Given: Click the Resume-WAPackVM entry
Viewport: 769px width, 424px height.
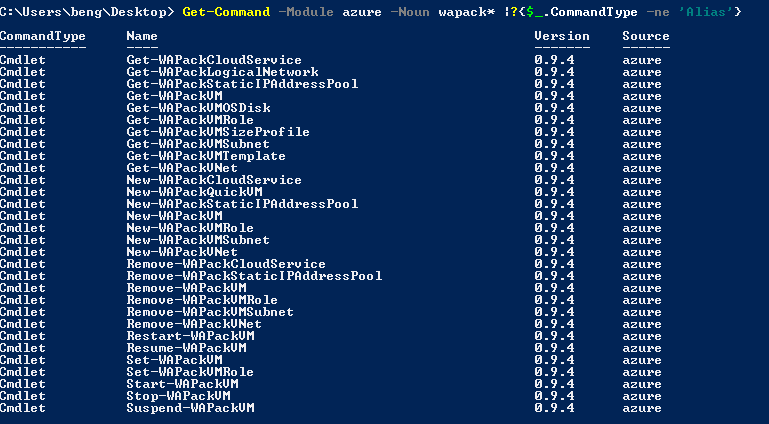Looking at the screenshot, I should [186, 348].
